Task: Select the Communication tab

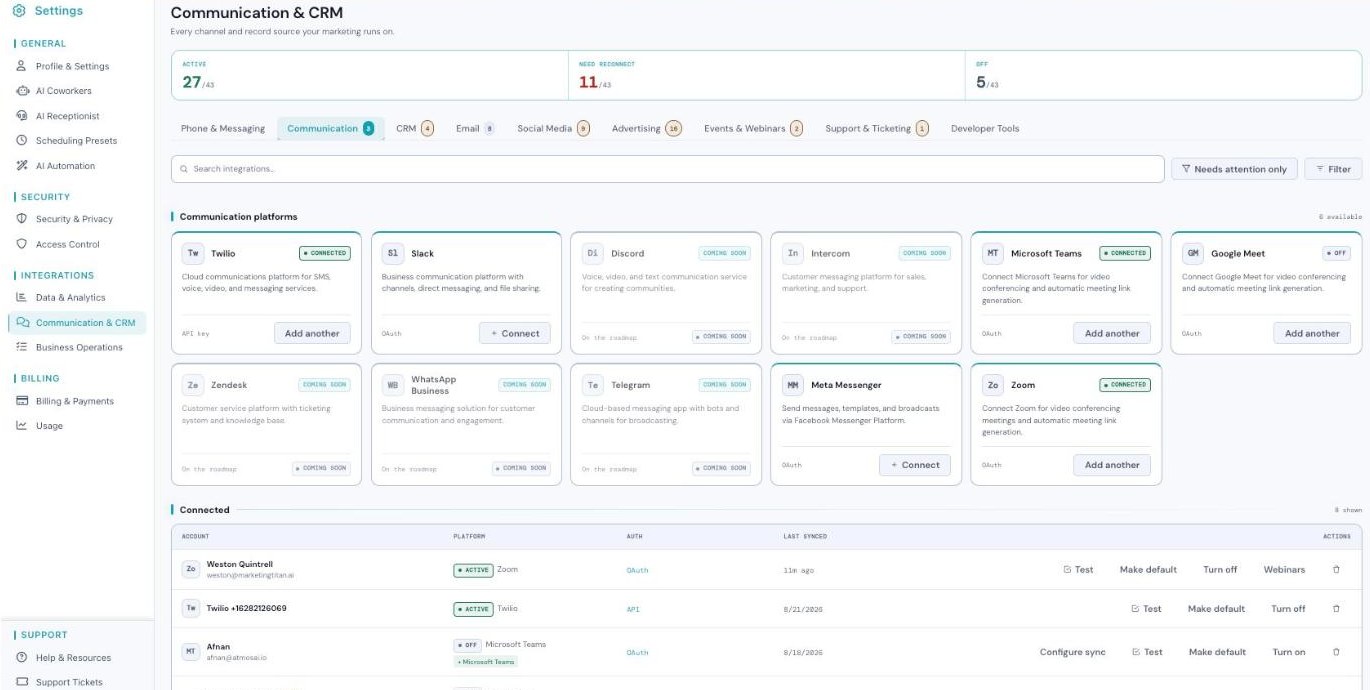Action: click(330, 128)
